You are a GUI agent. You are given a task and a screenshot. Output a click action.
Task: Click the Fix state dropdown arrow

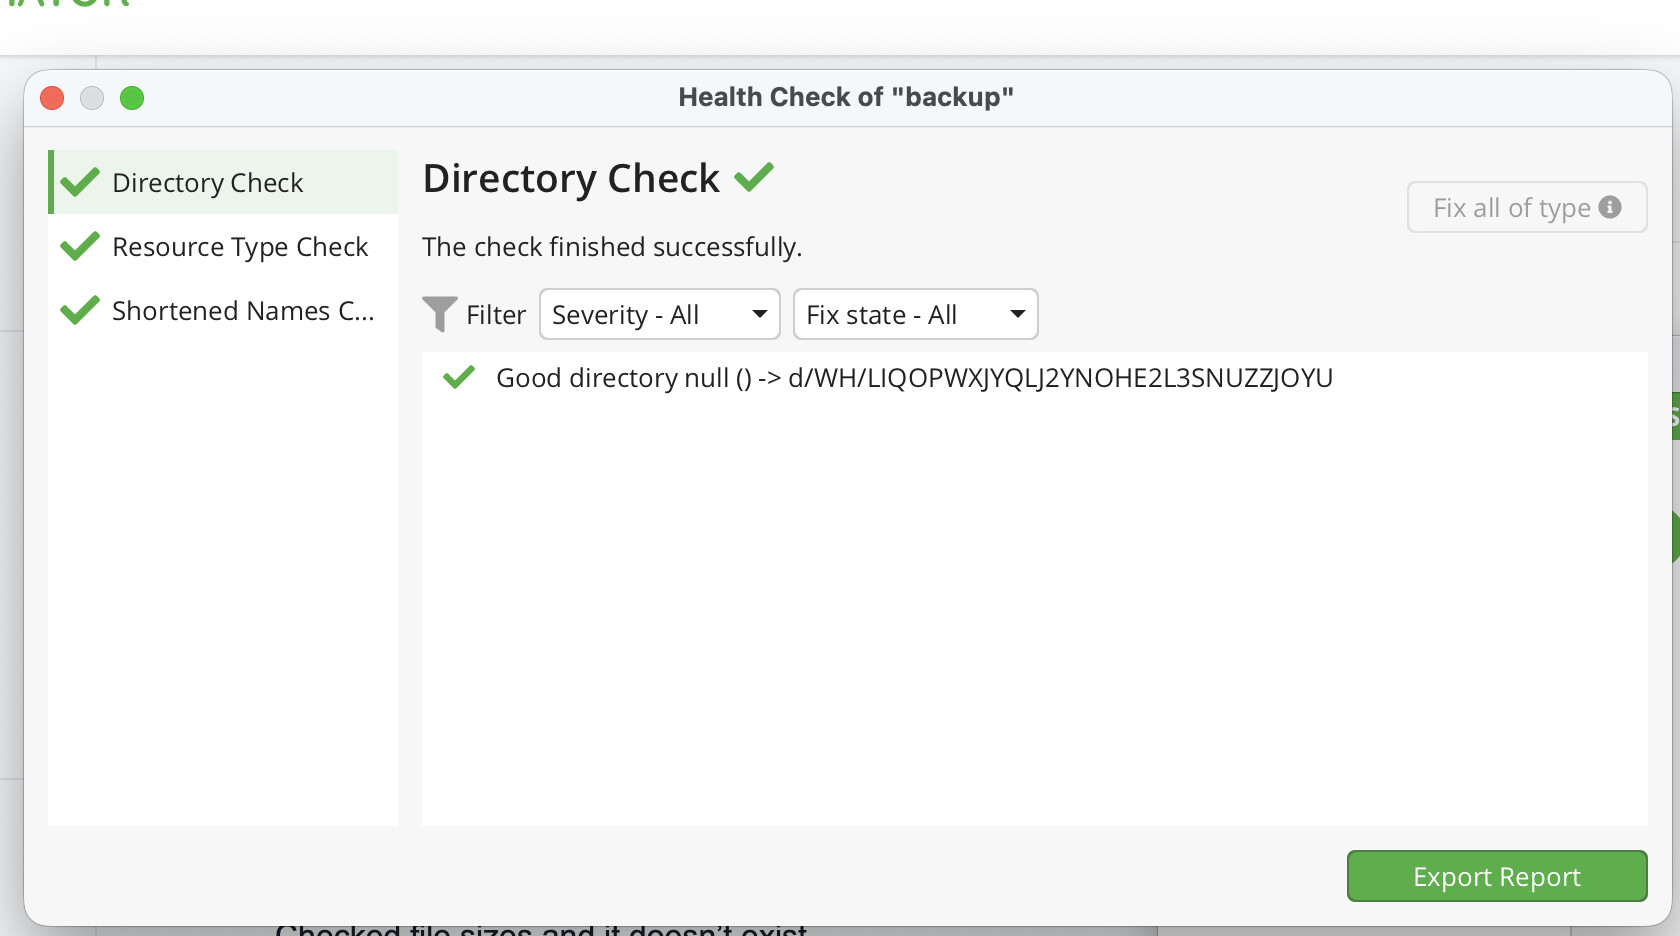(1018, 314)
